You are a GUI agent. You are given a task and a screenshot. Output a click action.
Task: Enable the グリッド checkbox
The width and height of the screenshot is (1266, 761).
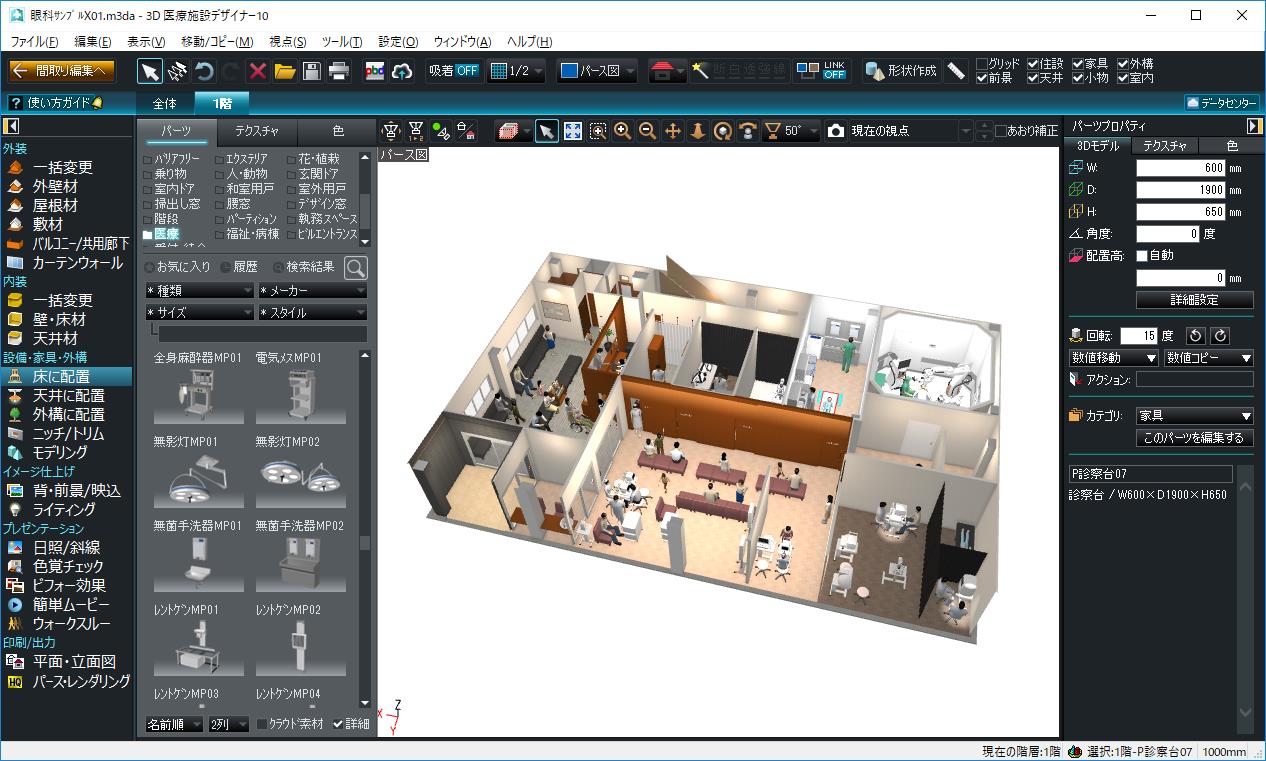(982, 64)
